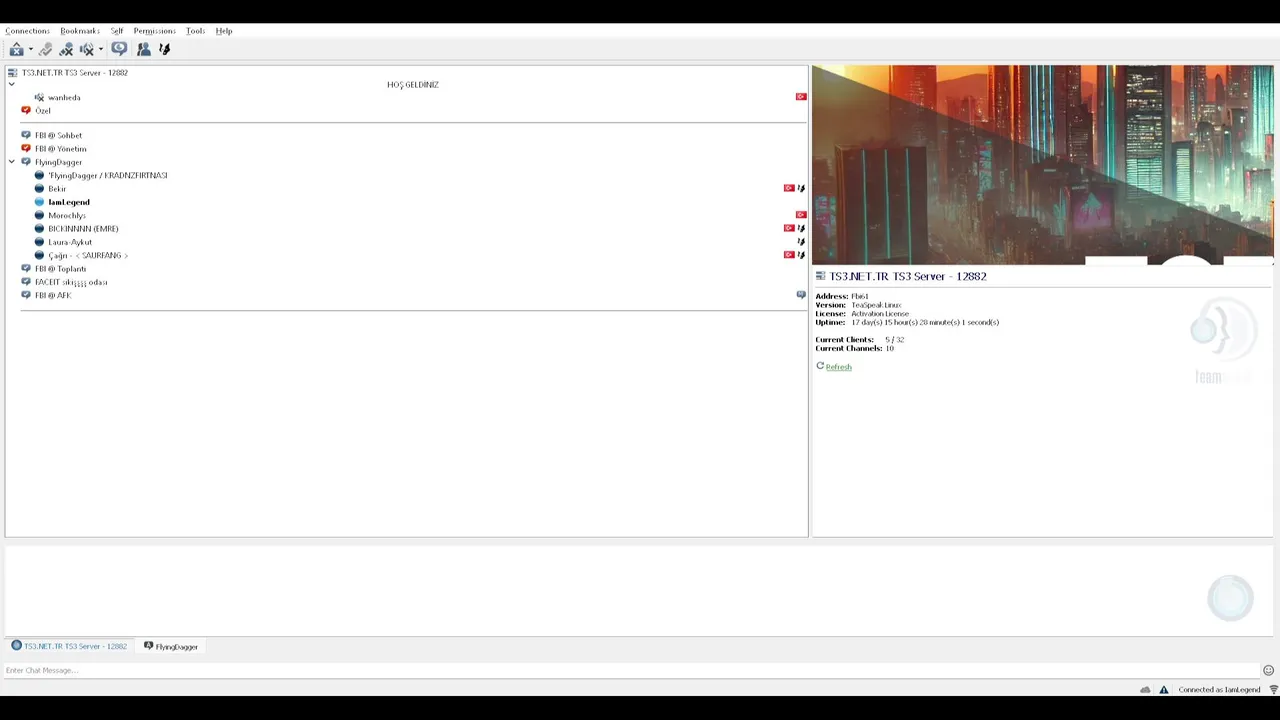
Task: Select the TS3.NET.TR TS3 Server root in tree
Action: 75,73
